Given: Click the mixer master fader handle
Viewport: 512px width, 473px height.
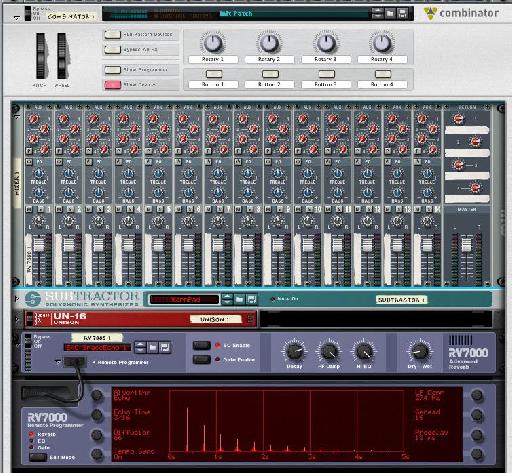Looking at the screenshot, I should pyautogui.click(x=466, y=245).
